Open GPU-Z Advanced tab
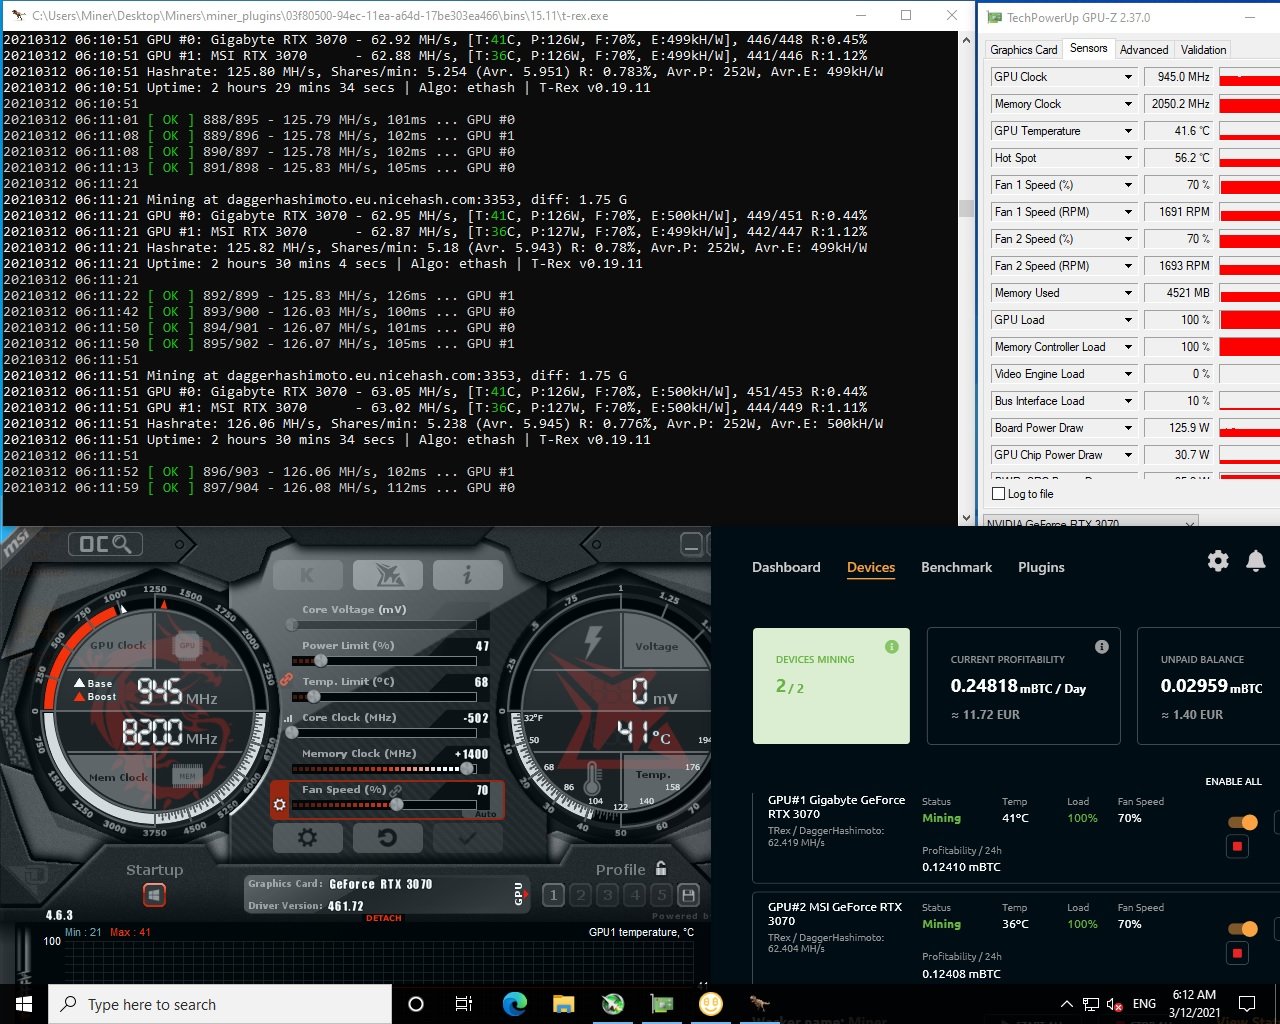1280x1024 pixels. tap(1144, 49)
